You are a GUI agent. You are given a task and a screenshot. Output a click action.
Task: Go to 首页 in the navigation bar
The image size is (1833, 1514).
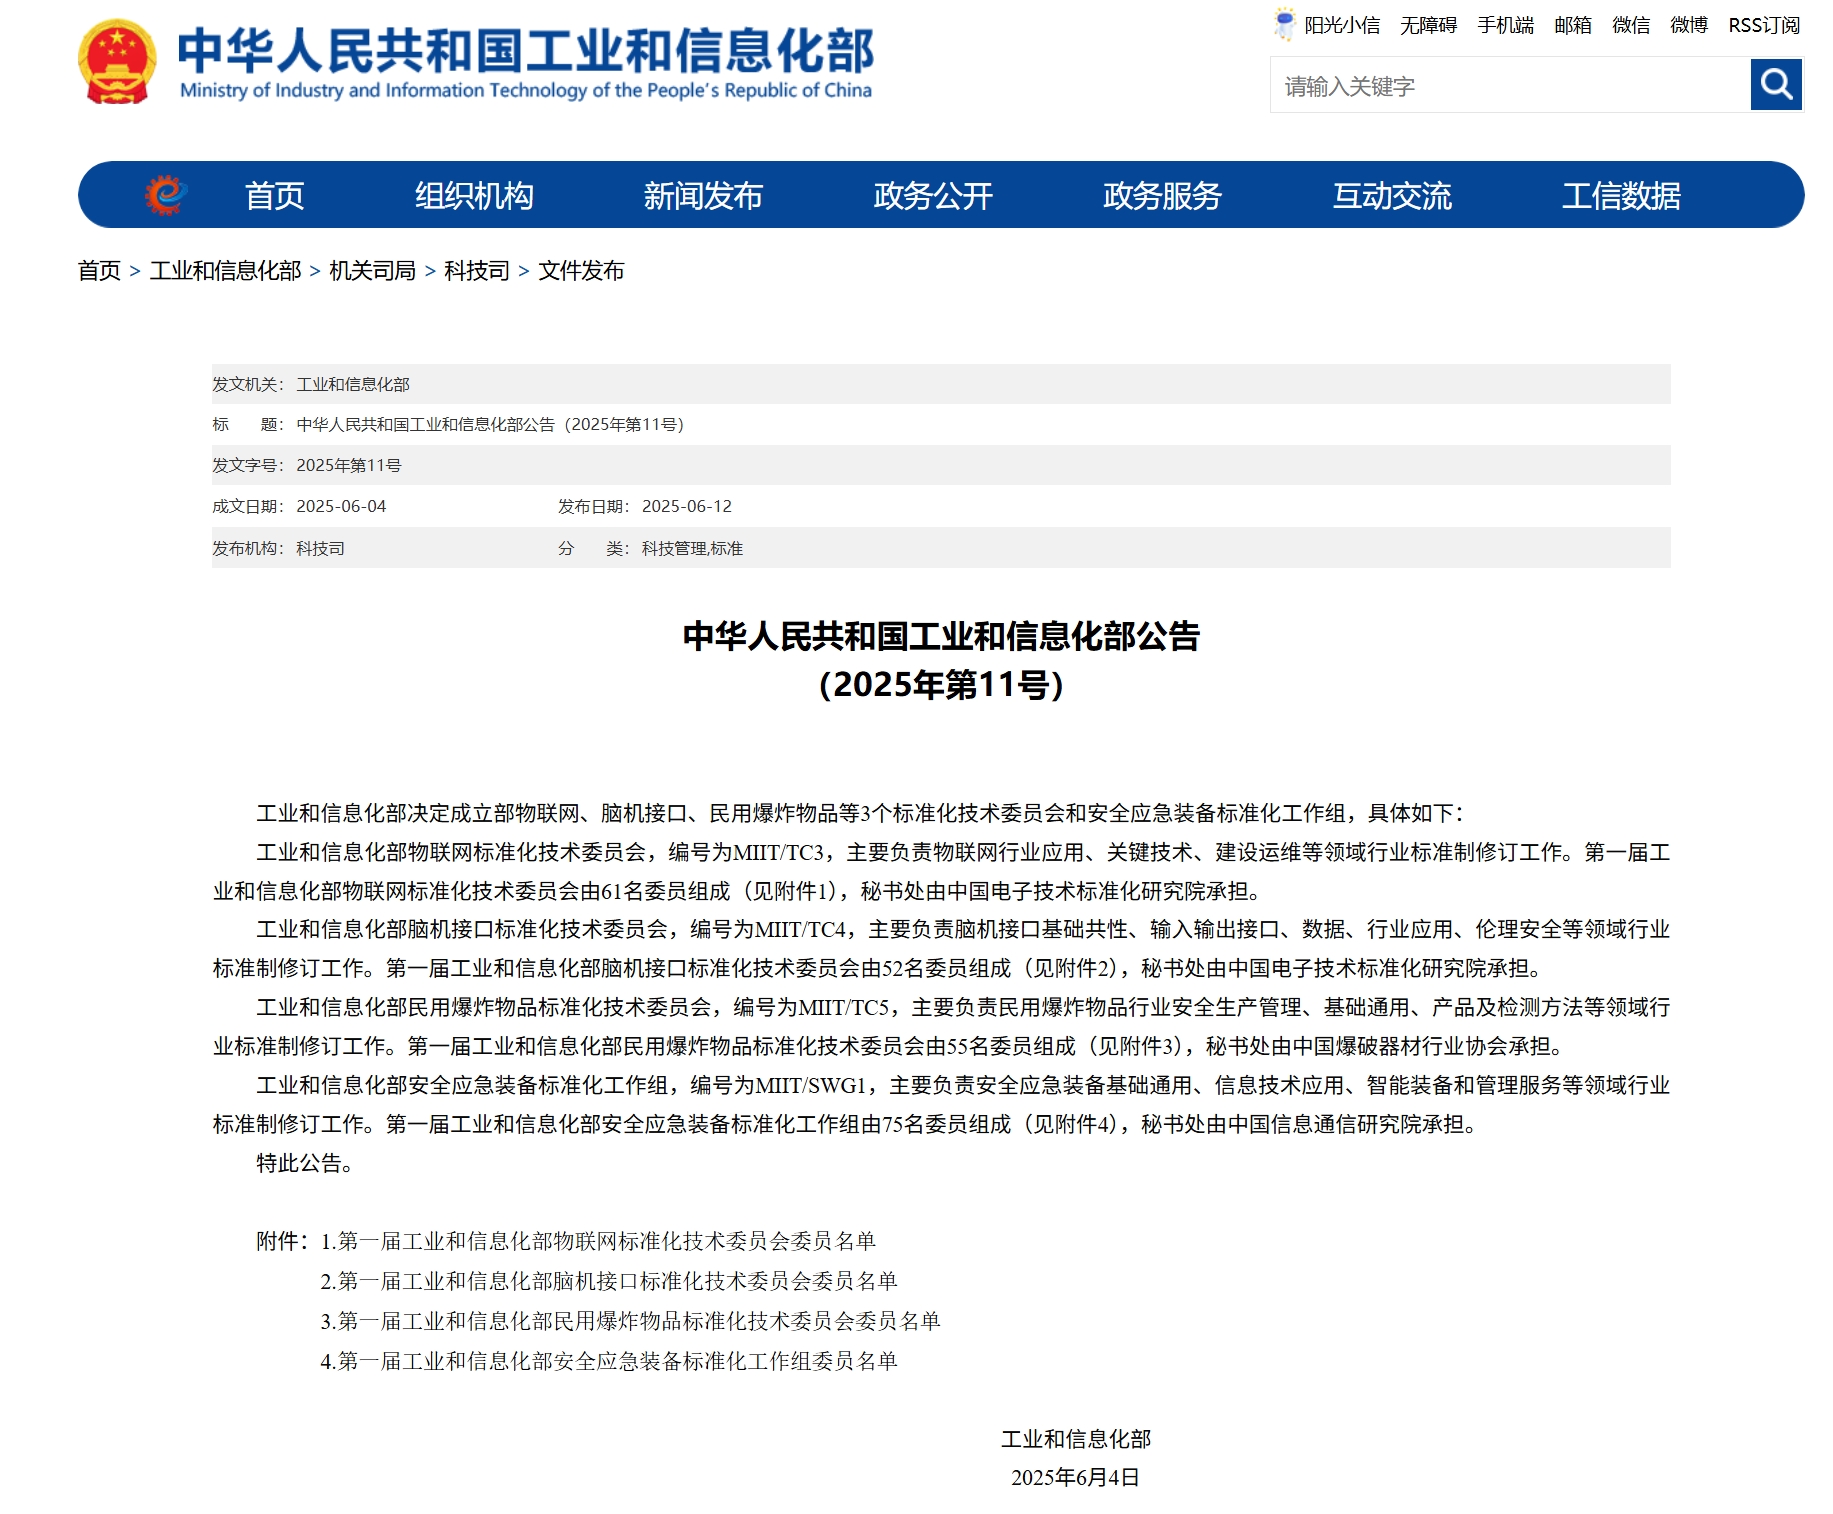point(274,196)
